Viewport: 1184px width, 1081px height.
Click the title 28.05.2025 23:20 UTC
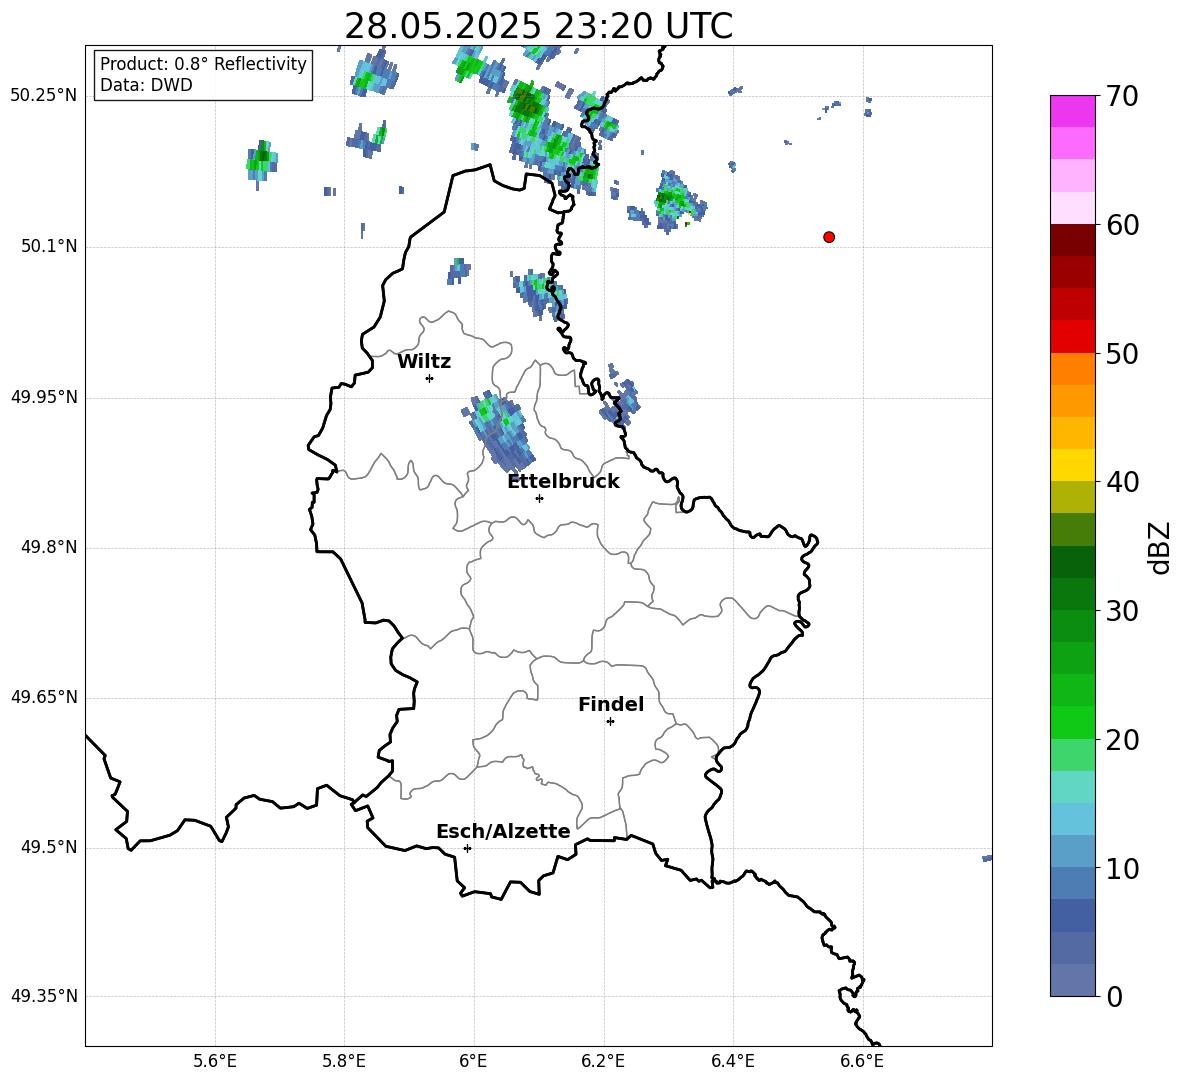click(538, 26)
